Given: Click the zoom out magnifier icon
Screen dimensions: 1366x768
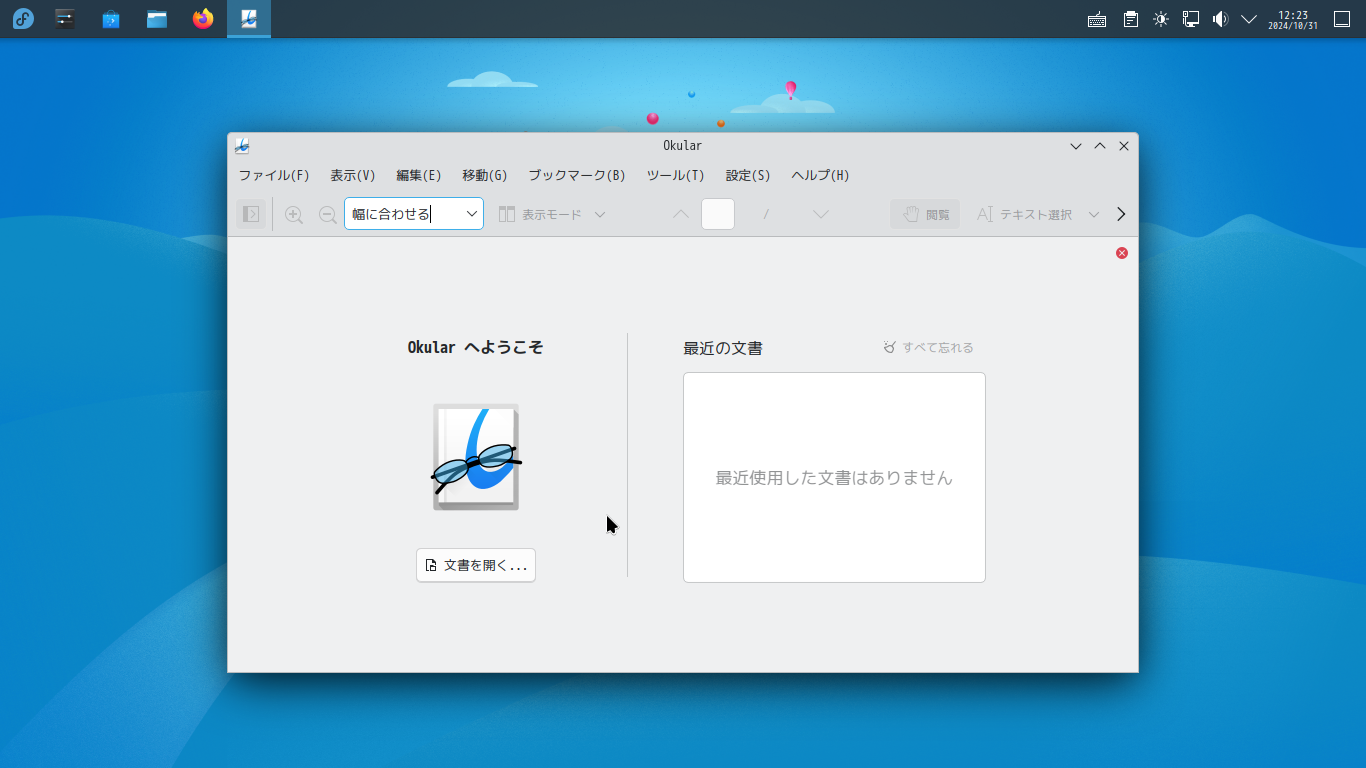Looking at the screenshot, I should [x=327, y=214].
